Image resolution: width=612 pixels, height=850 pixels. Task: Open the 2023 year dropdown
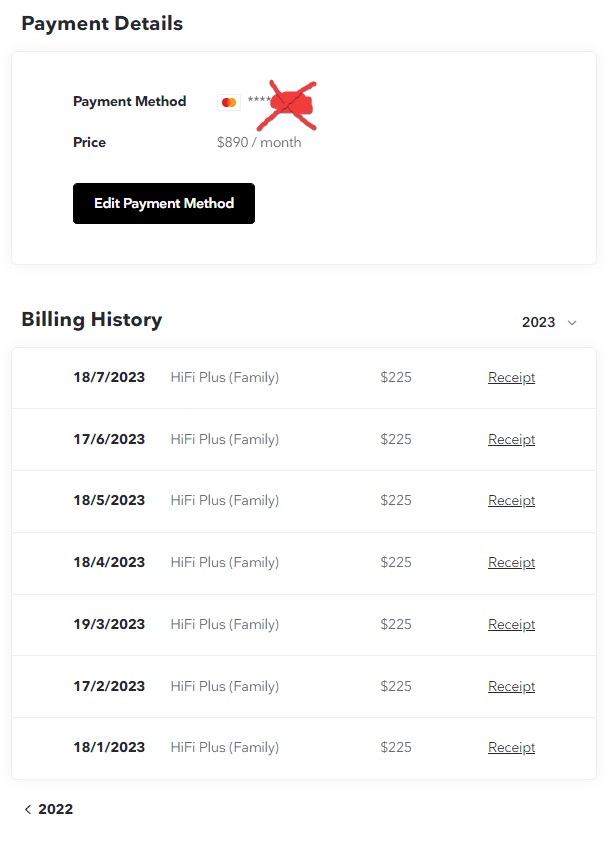click(x=549, y=323)
